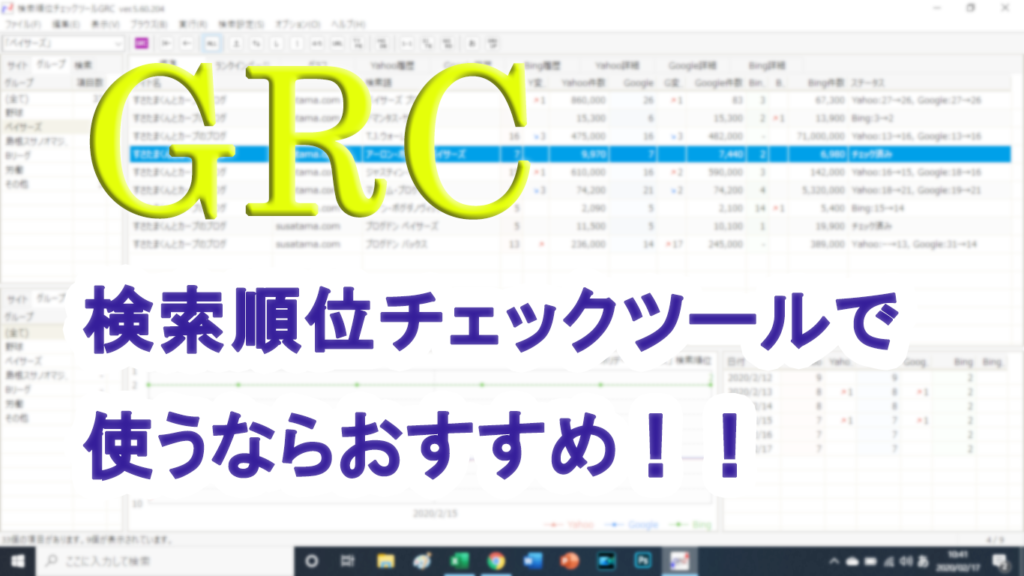The height and width of the screenshot is (576, 1024).
Task: Open the Yahoo履歴 tab
Action: (x=392, y=65)
